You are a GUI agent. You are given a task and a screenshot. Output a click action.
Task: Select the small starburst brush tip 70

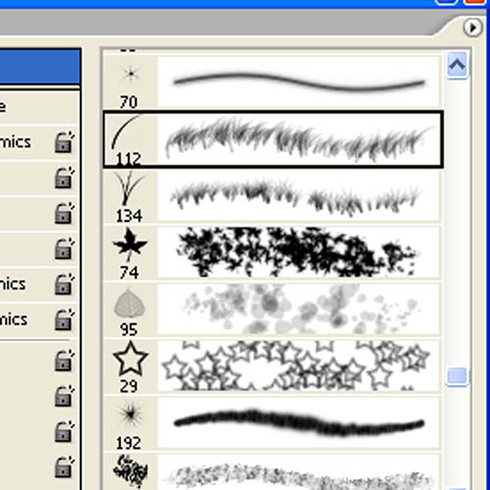[x=130, y=74]
